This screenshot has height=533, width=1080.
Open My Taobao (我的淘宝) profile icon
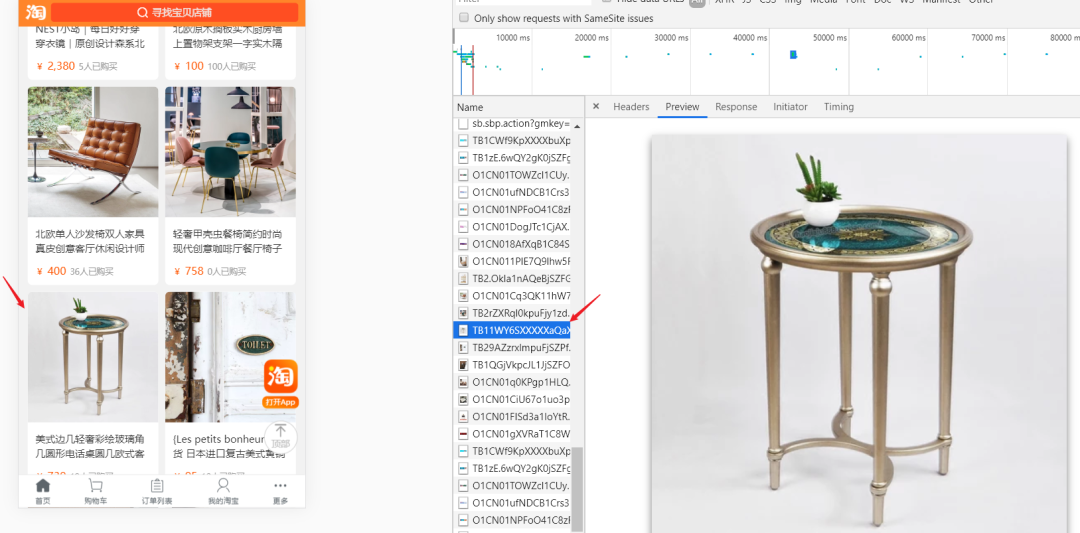pyautogui.click(x=222, y=486)
